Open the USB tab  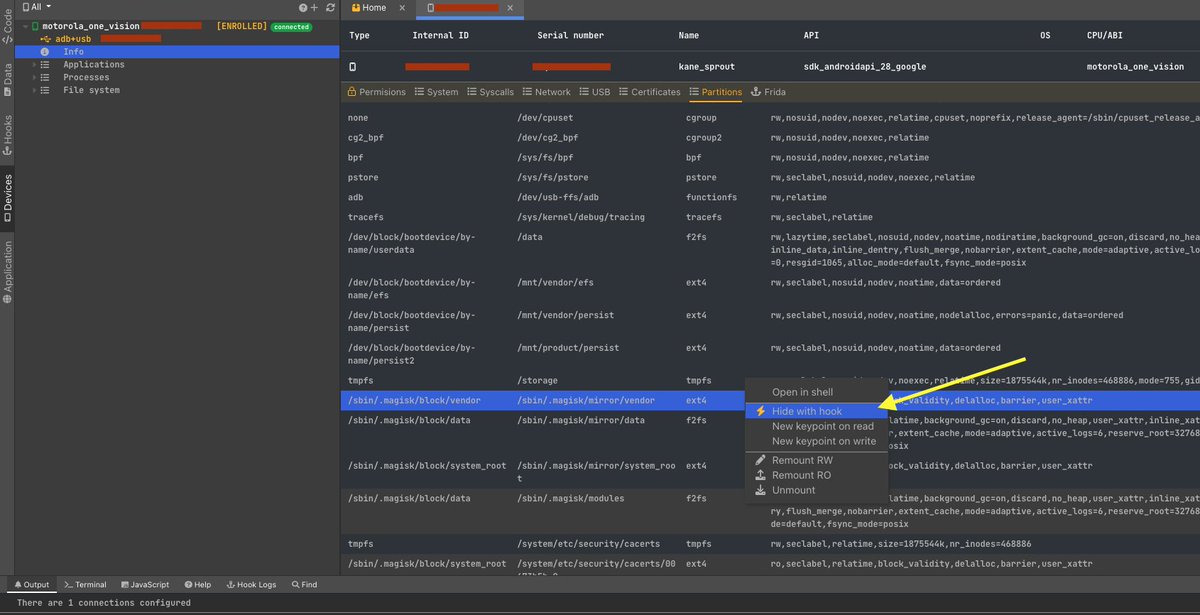pyautogui.click(x=595, y=91)
